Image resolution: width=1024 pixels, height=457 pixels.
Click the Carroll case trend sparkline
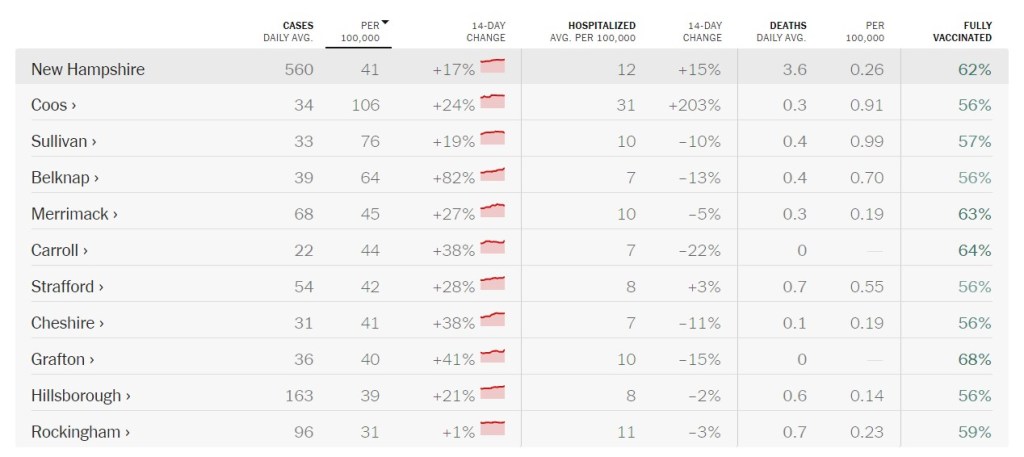492,247
